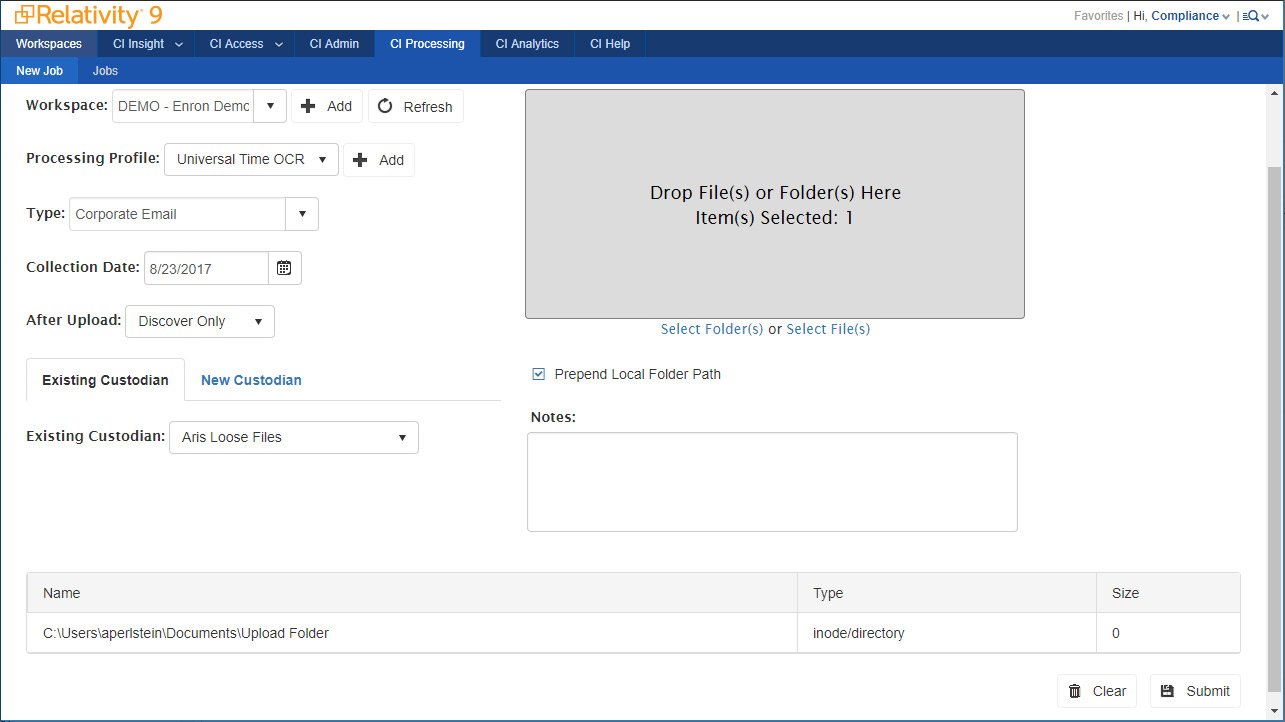This screenshot has height=722, width=1285.
Task: Submit the new processing job
Action: point(1195,691)
